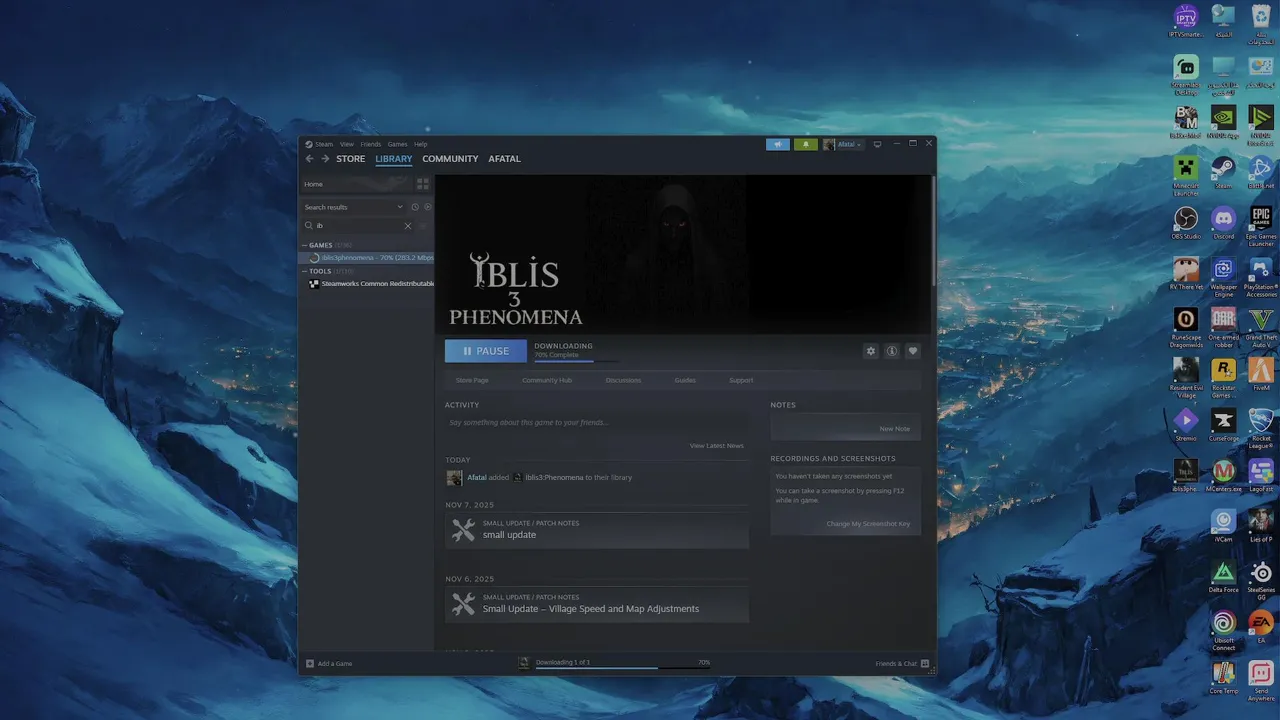
Task: Collapse the TOOLS category
Action: [x=305, y=271]
